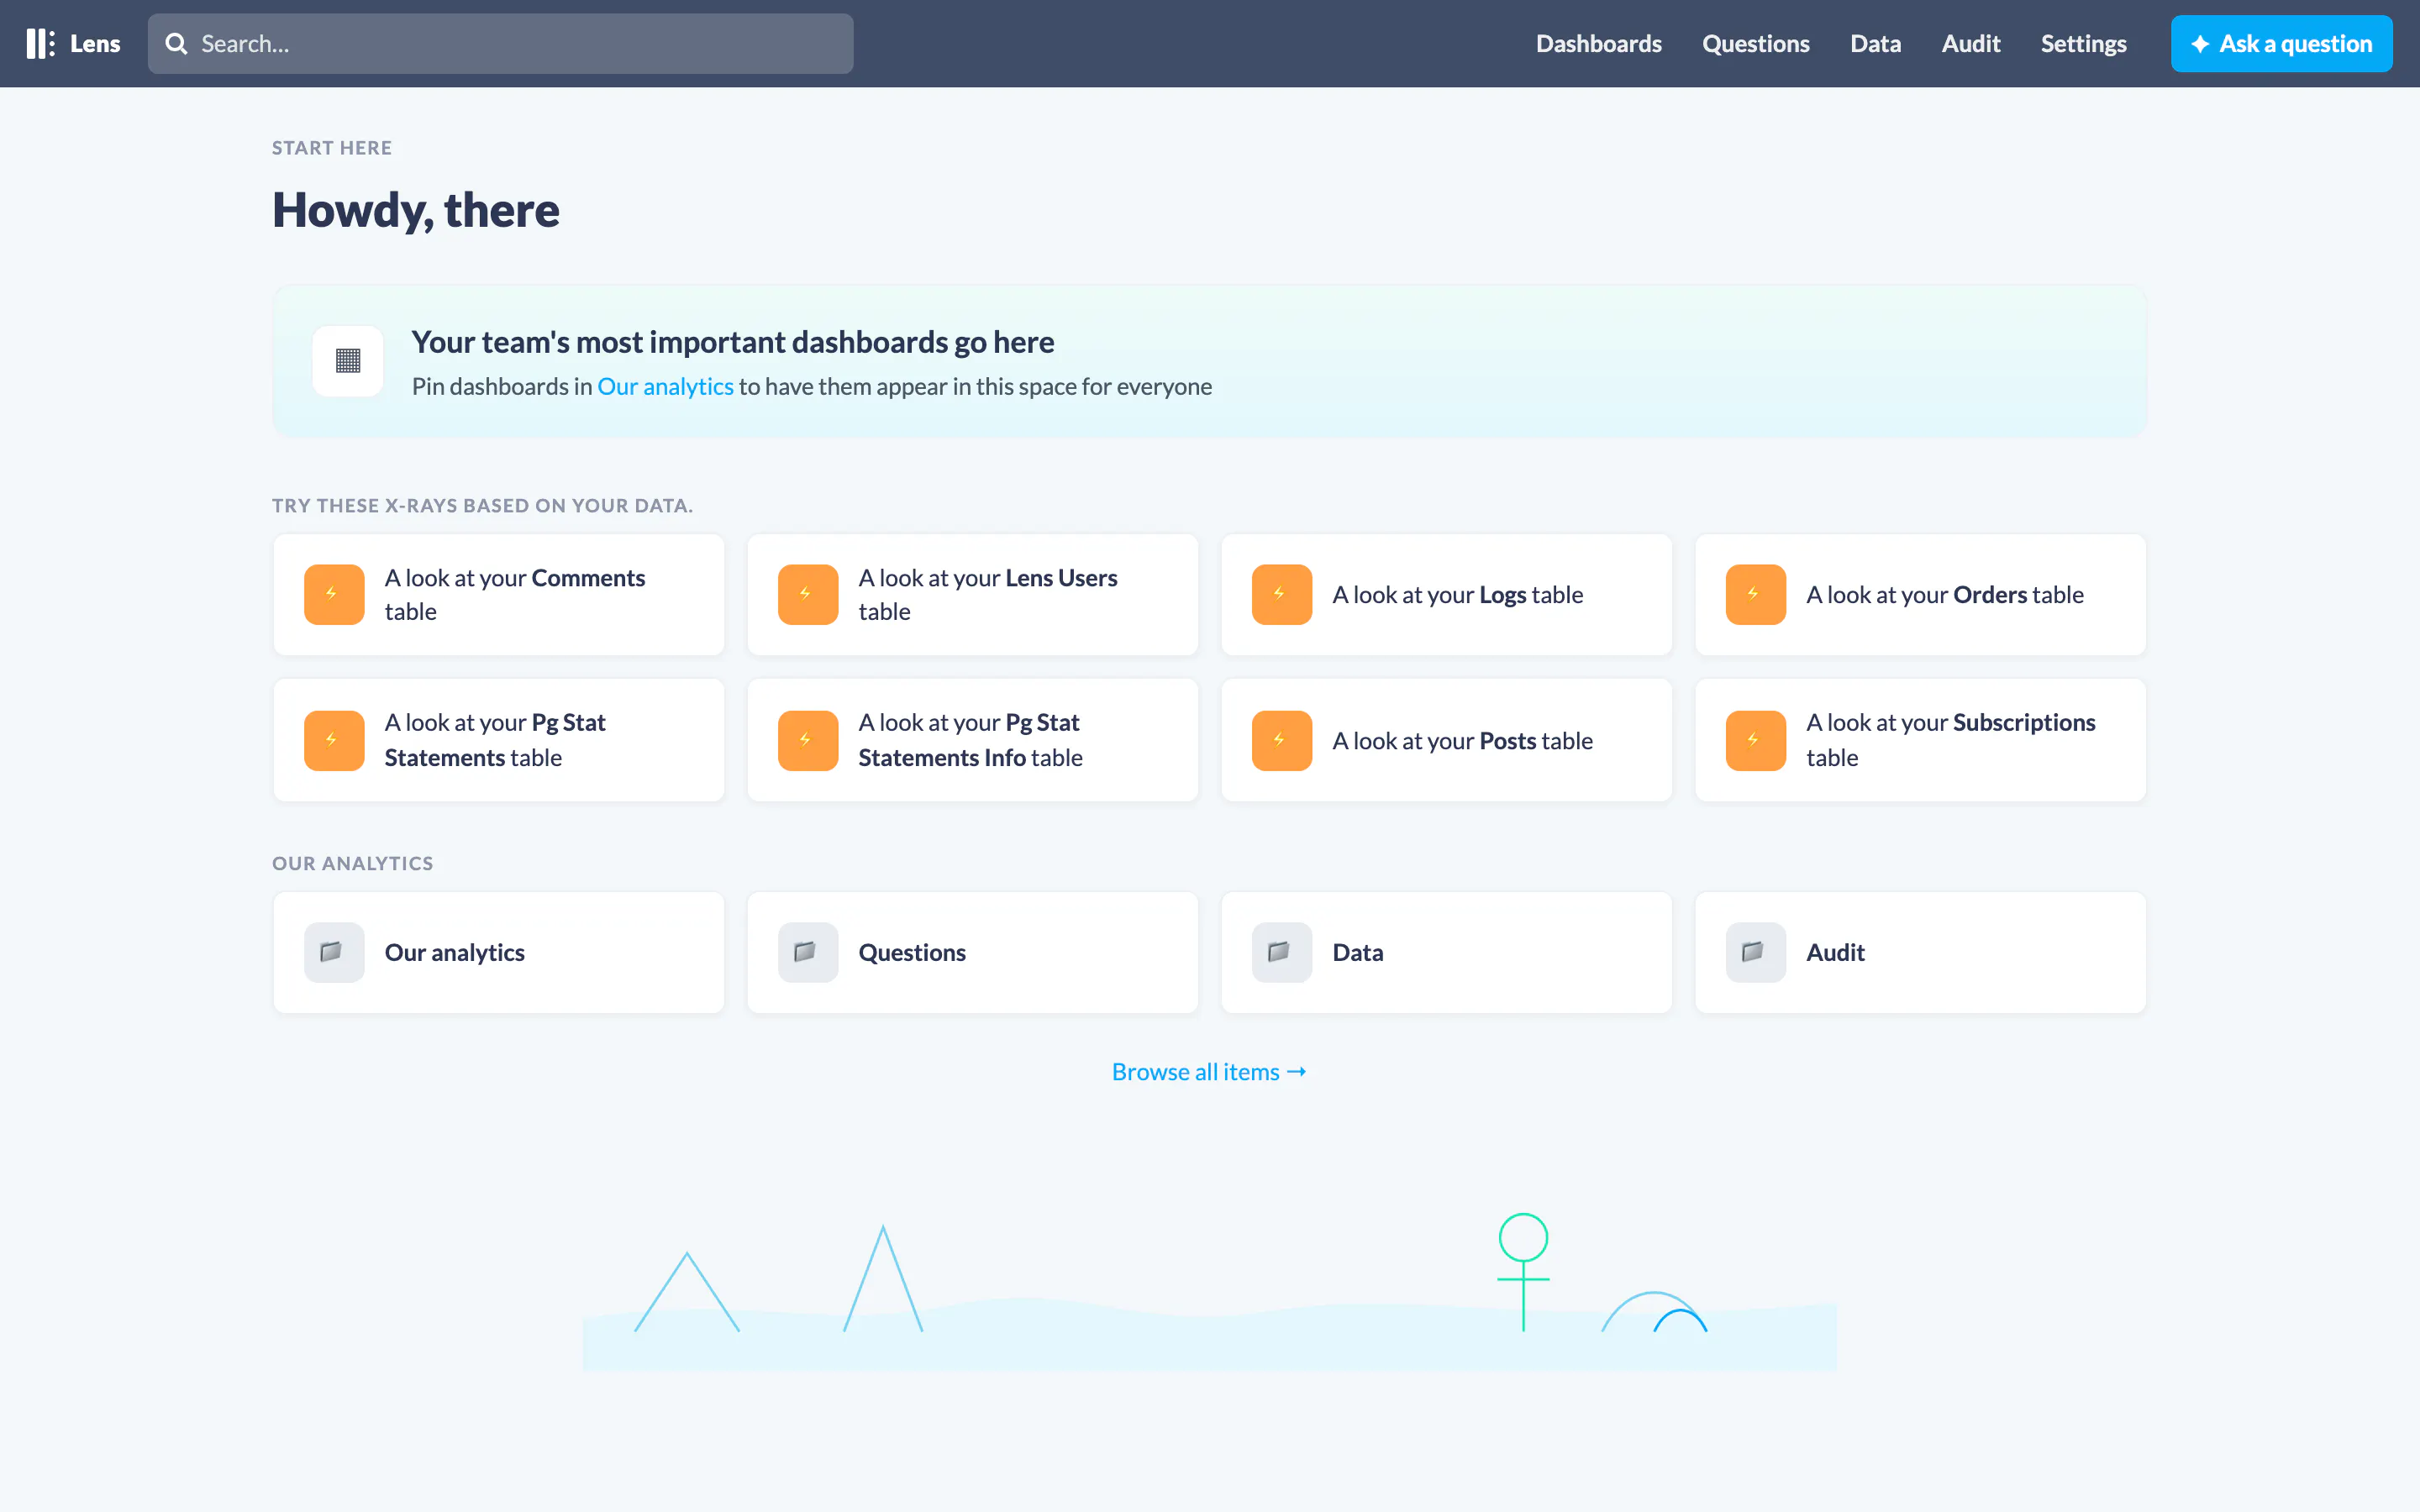
Task: Click the Lens brand name
Action: [x=95, y=43]
